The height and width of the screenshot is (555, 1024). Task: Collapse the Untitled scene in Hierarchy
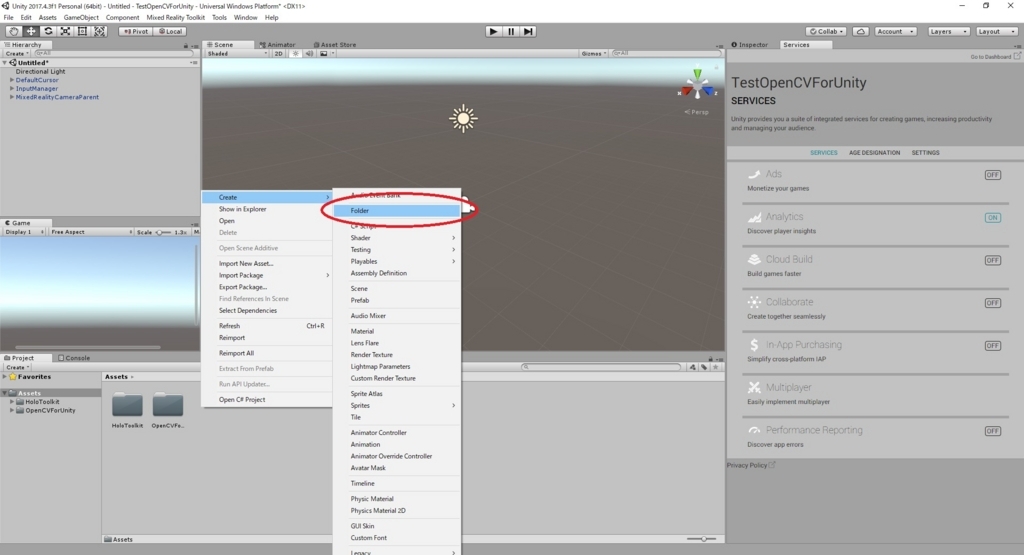tap(5, 63)
